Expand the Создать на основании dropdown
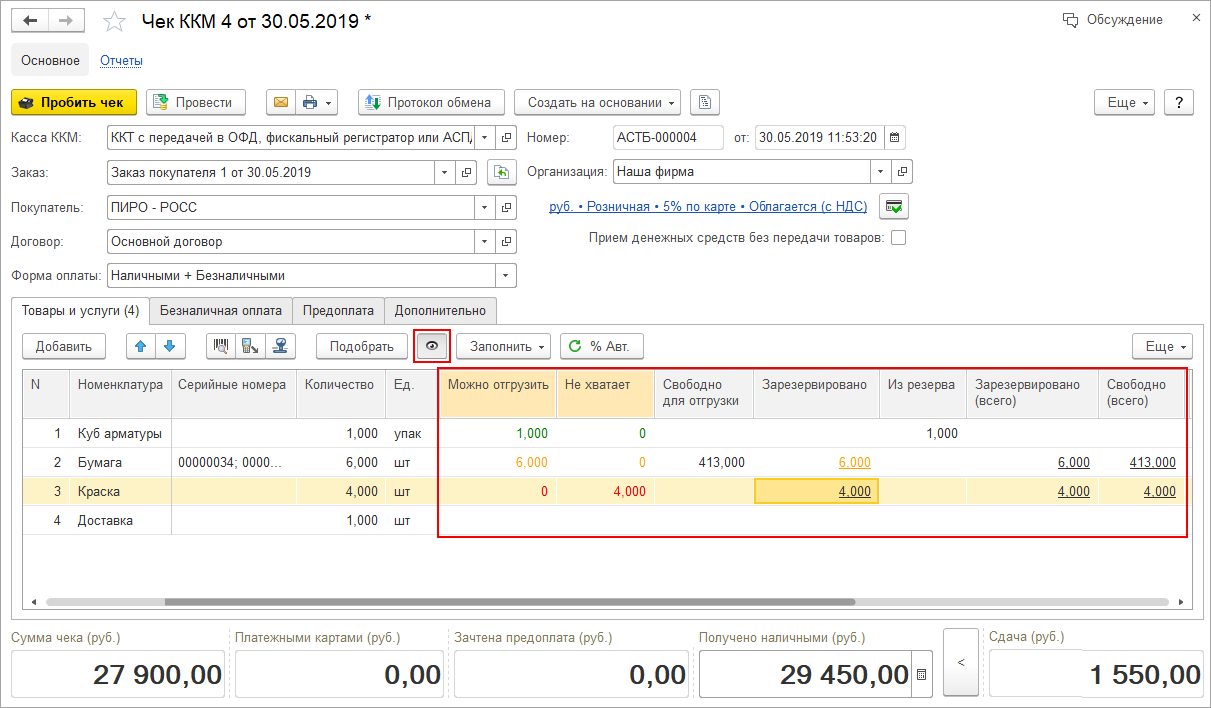Screen dimensions: 1211x708 pos(597,102)
